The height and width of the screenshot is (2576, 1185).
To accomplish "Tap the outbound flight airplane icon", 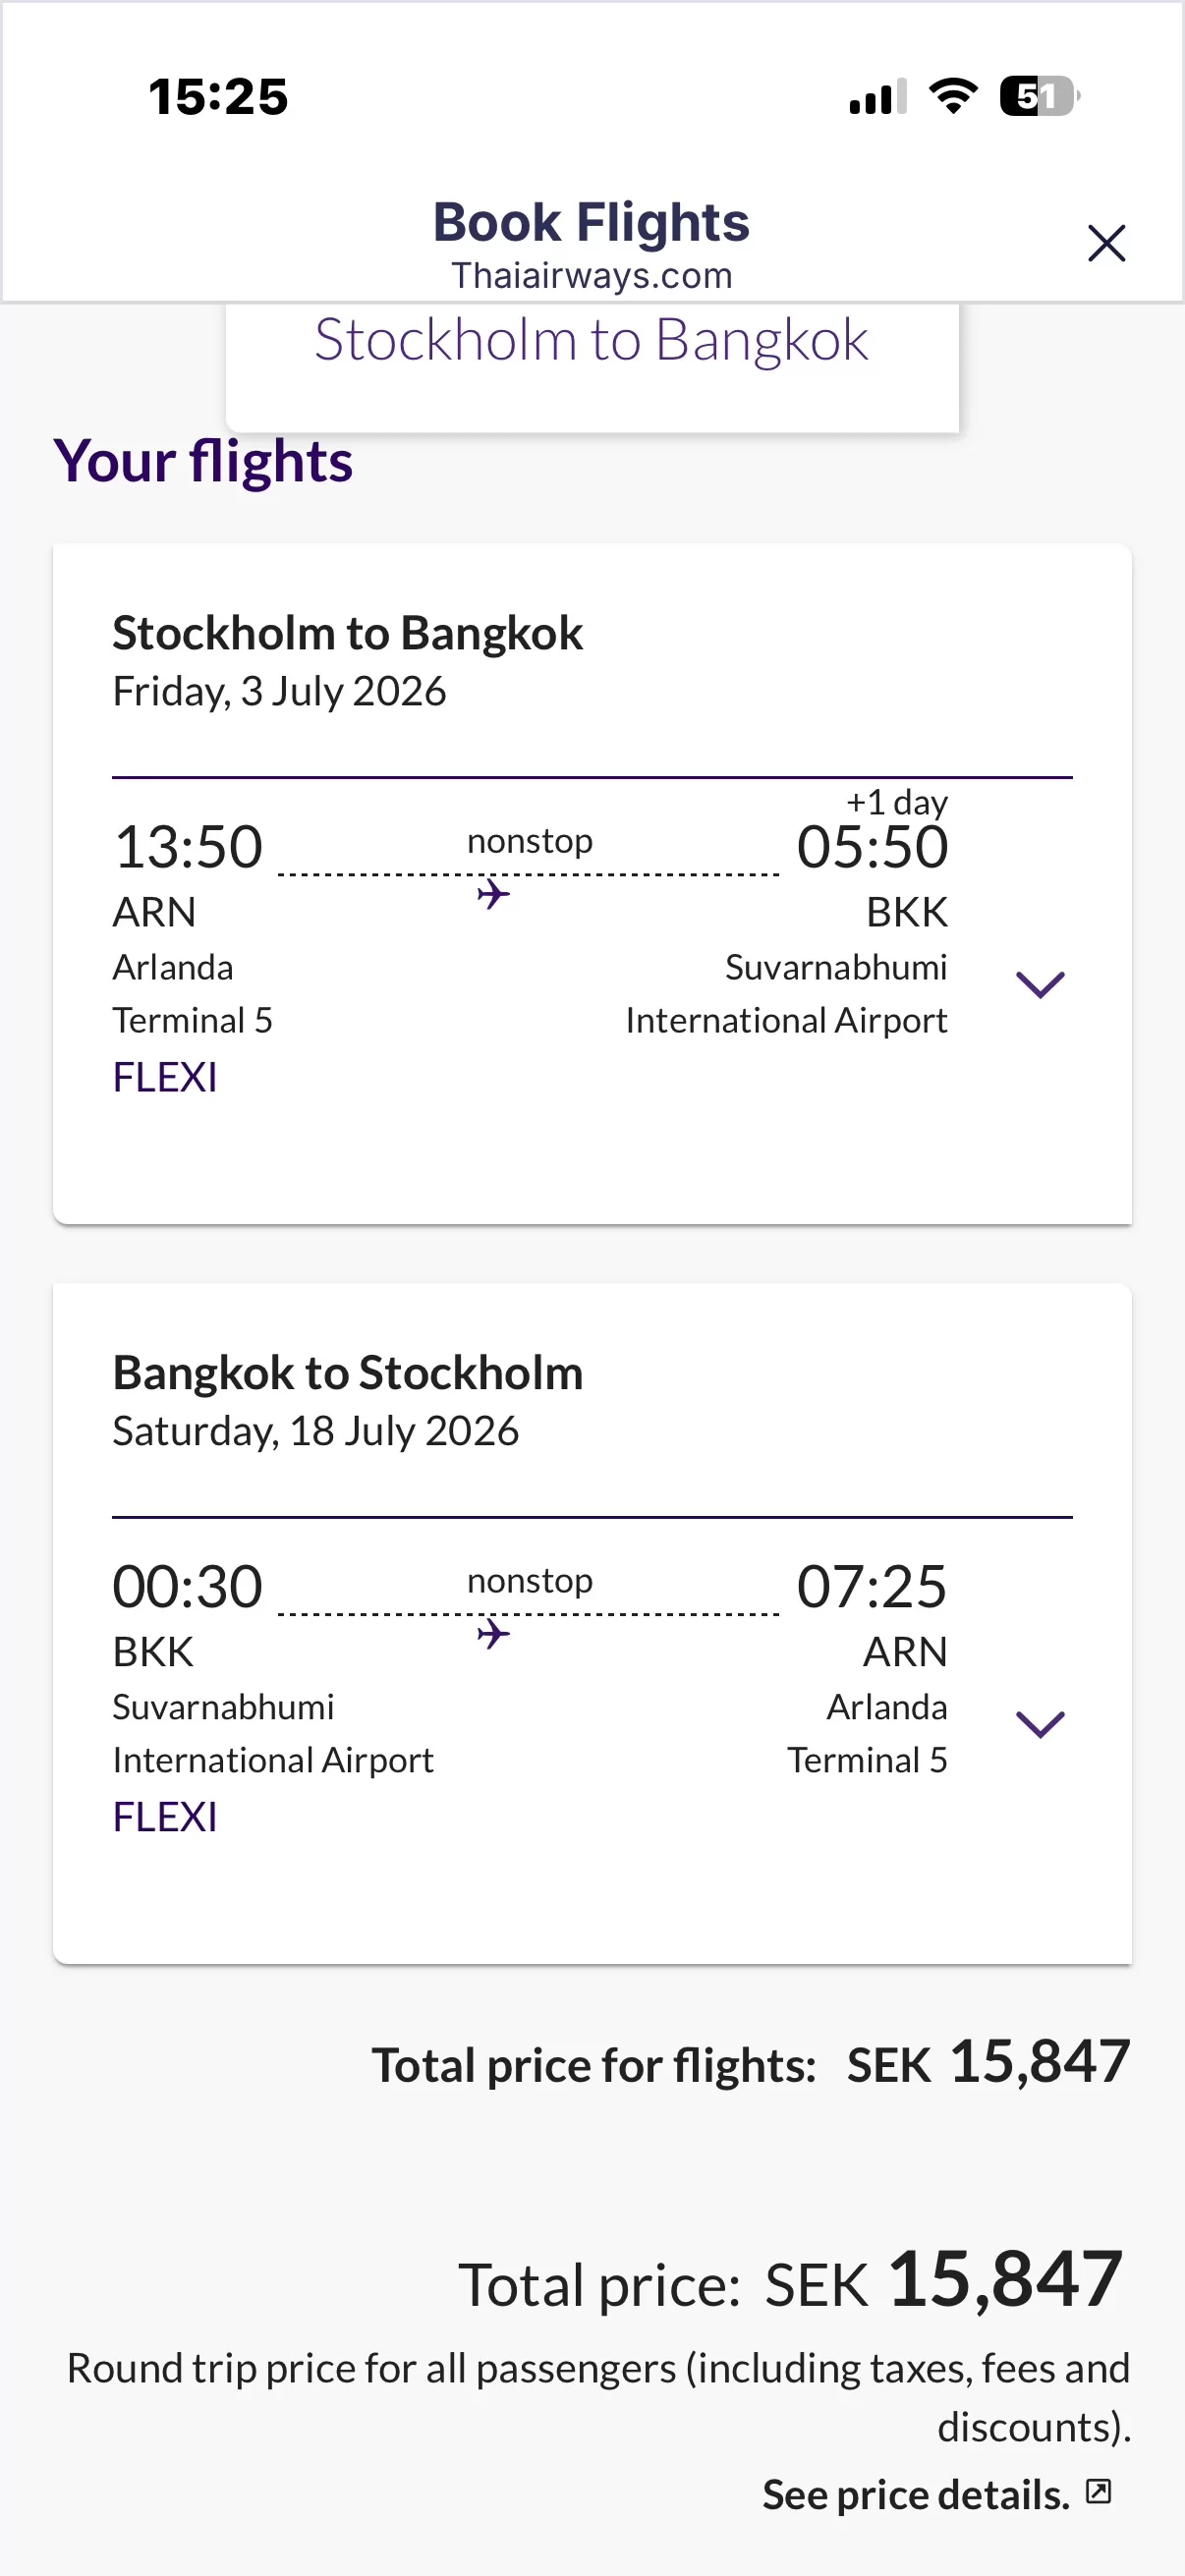I will point(493,894).
